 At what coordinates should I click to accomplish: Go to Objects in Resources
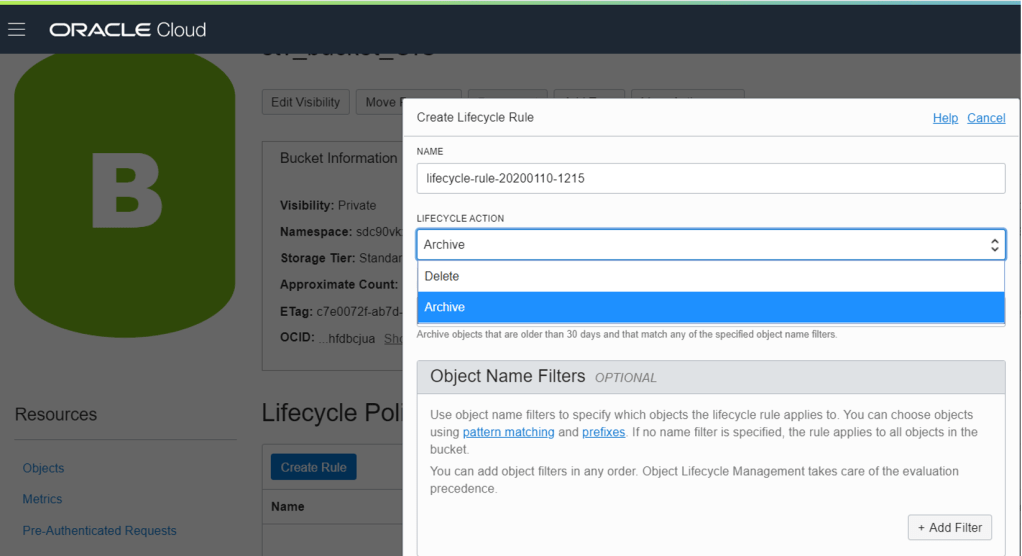coord(43,468)
